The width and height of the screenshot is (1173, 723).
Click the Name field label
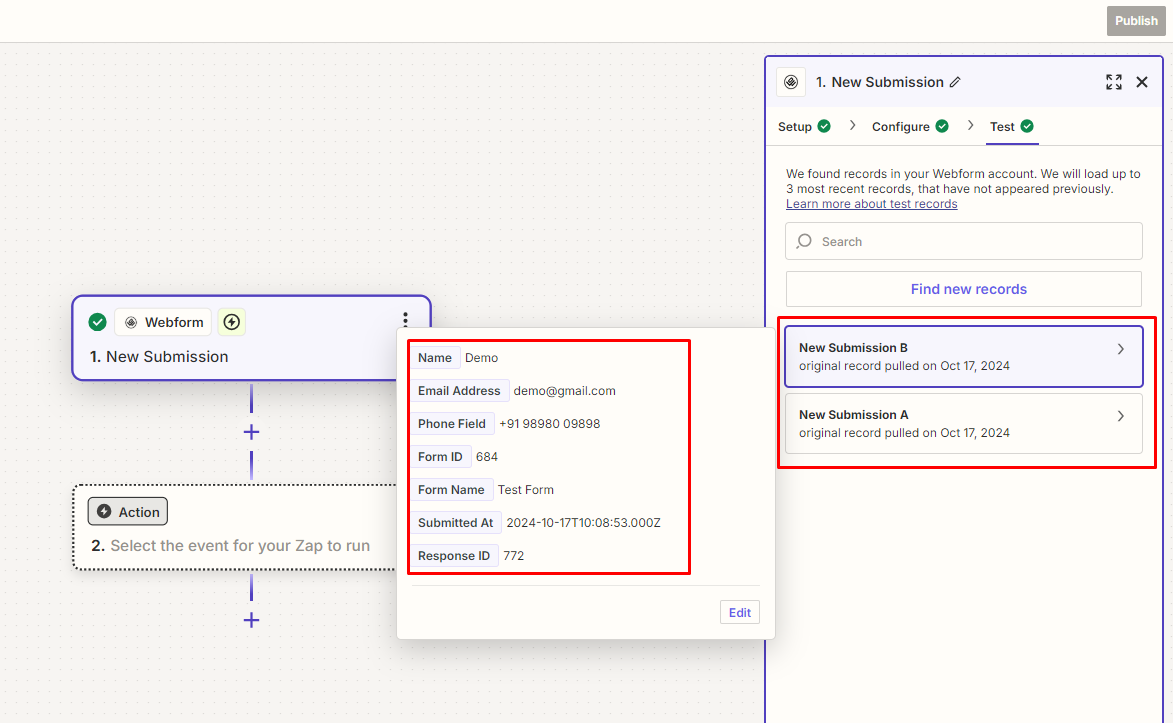click(435, 358)
